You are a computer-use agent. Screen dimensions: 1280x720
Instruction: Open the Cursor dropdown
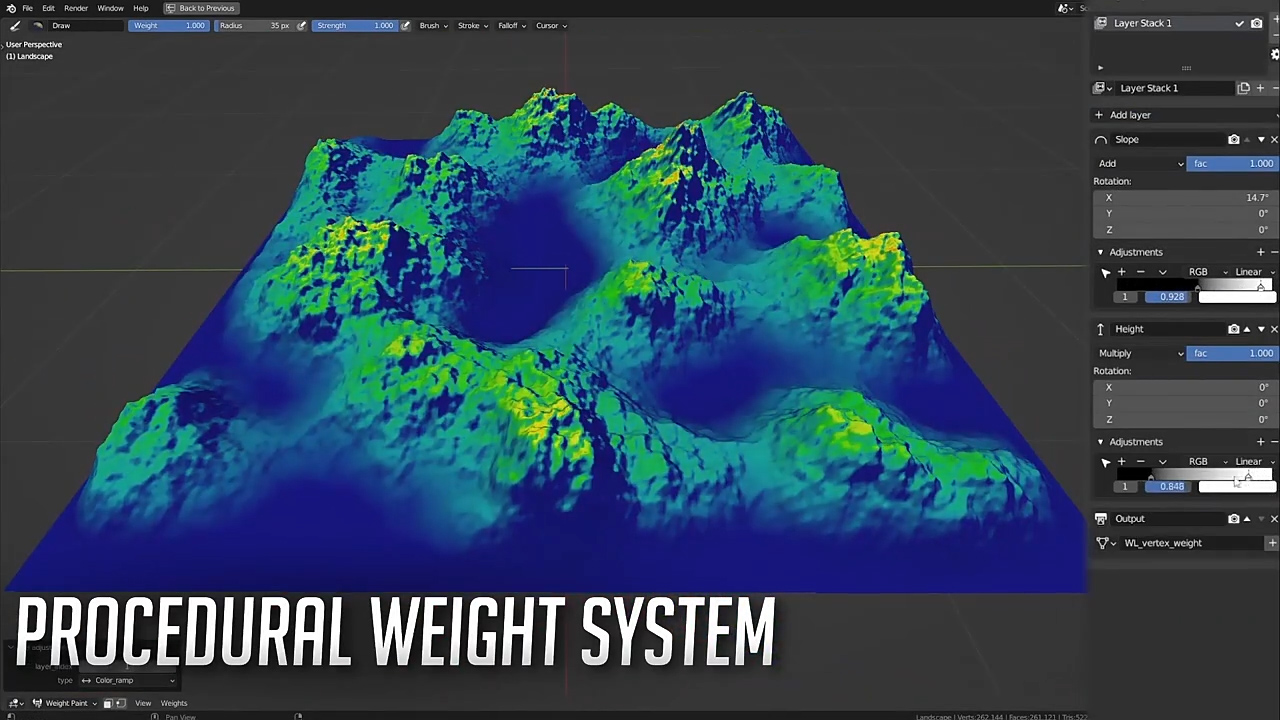pyautogui.click(x=550, y=25)
